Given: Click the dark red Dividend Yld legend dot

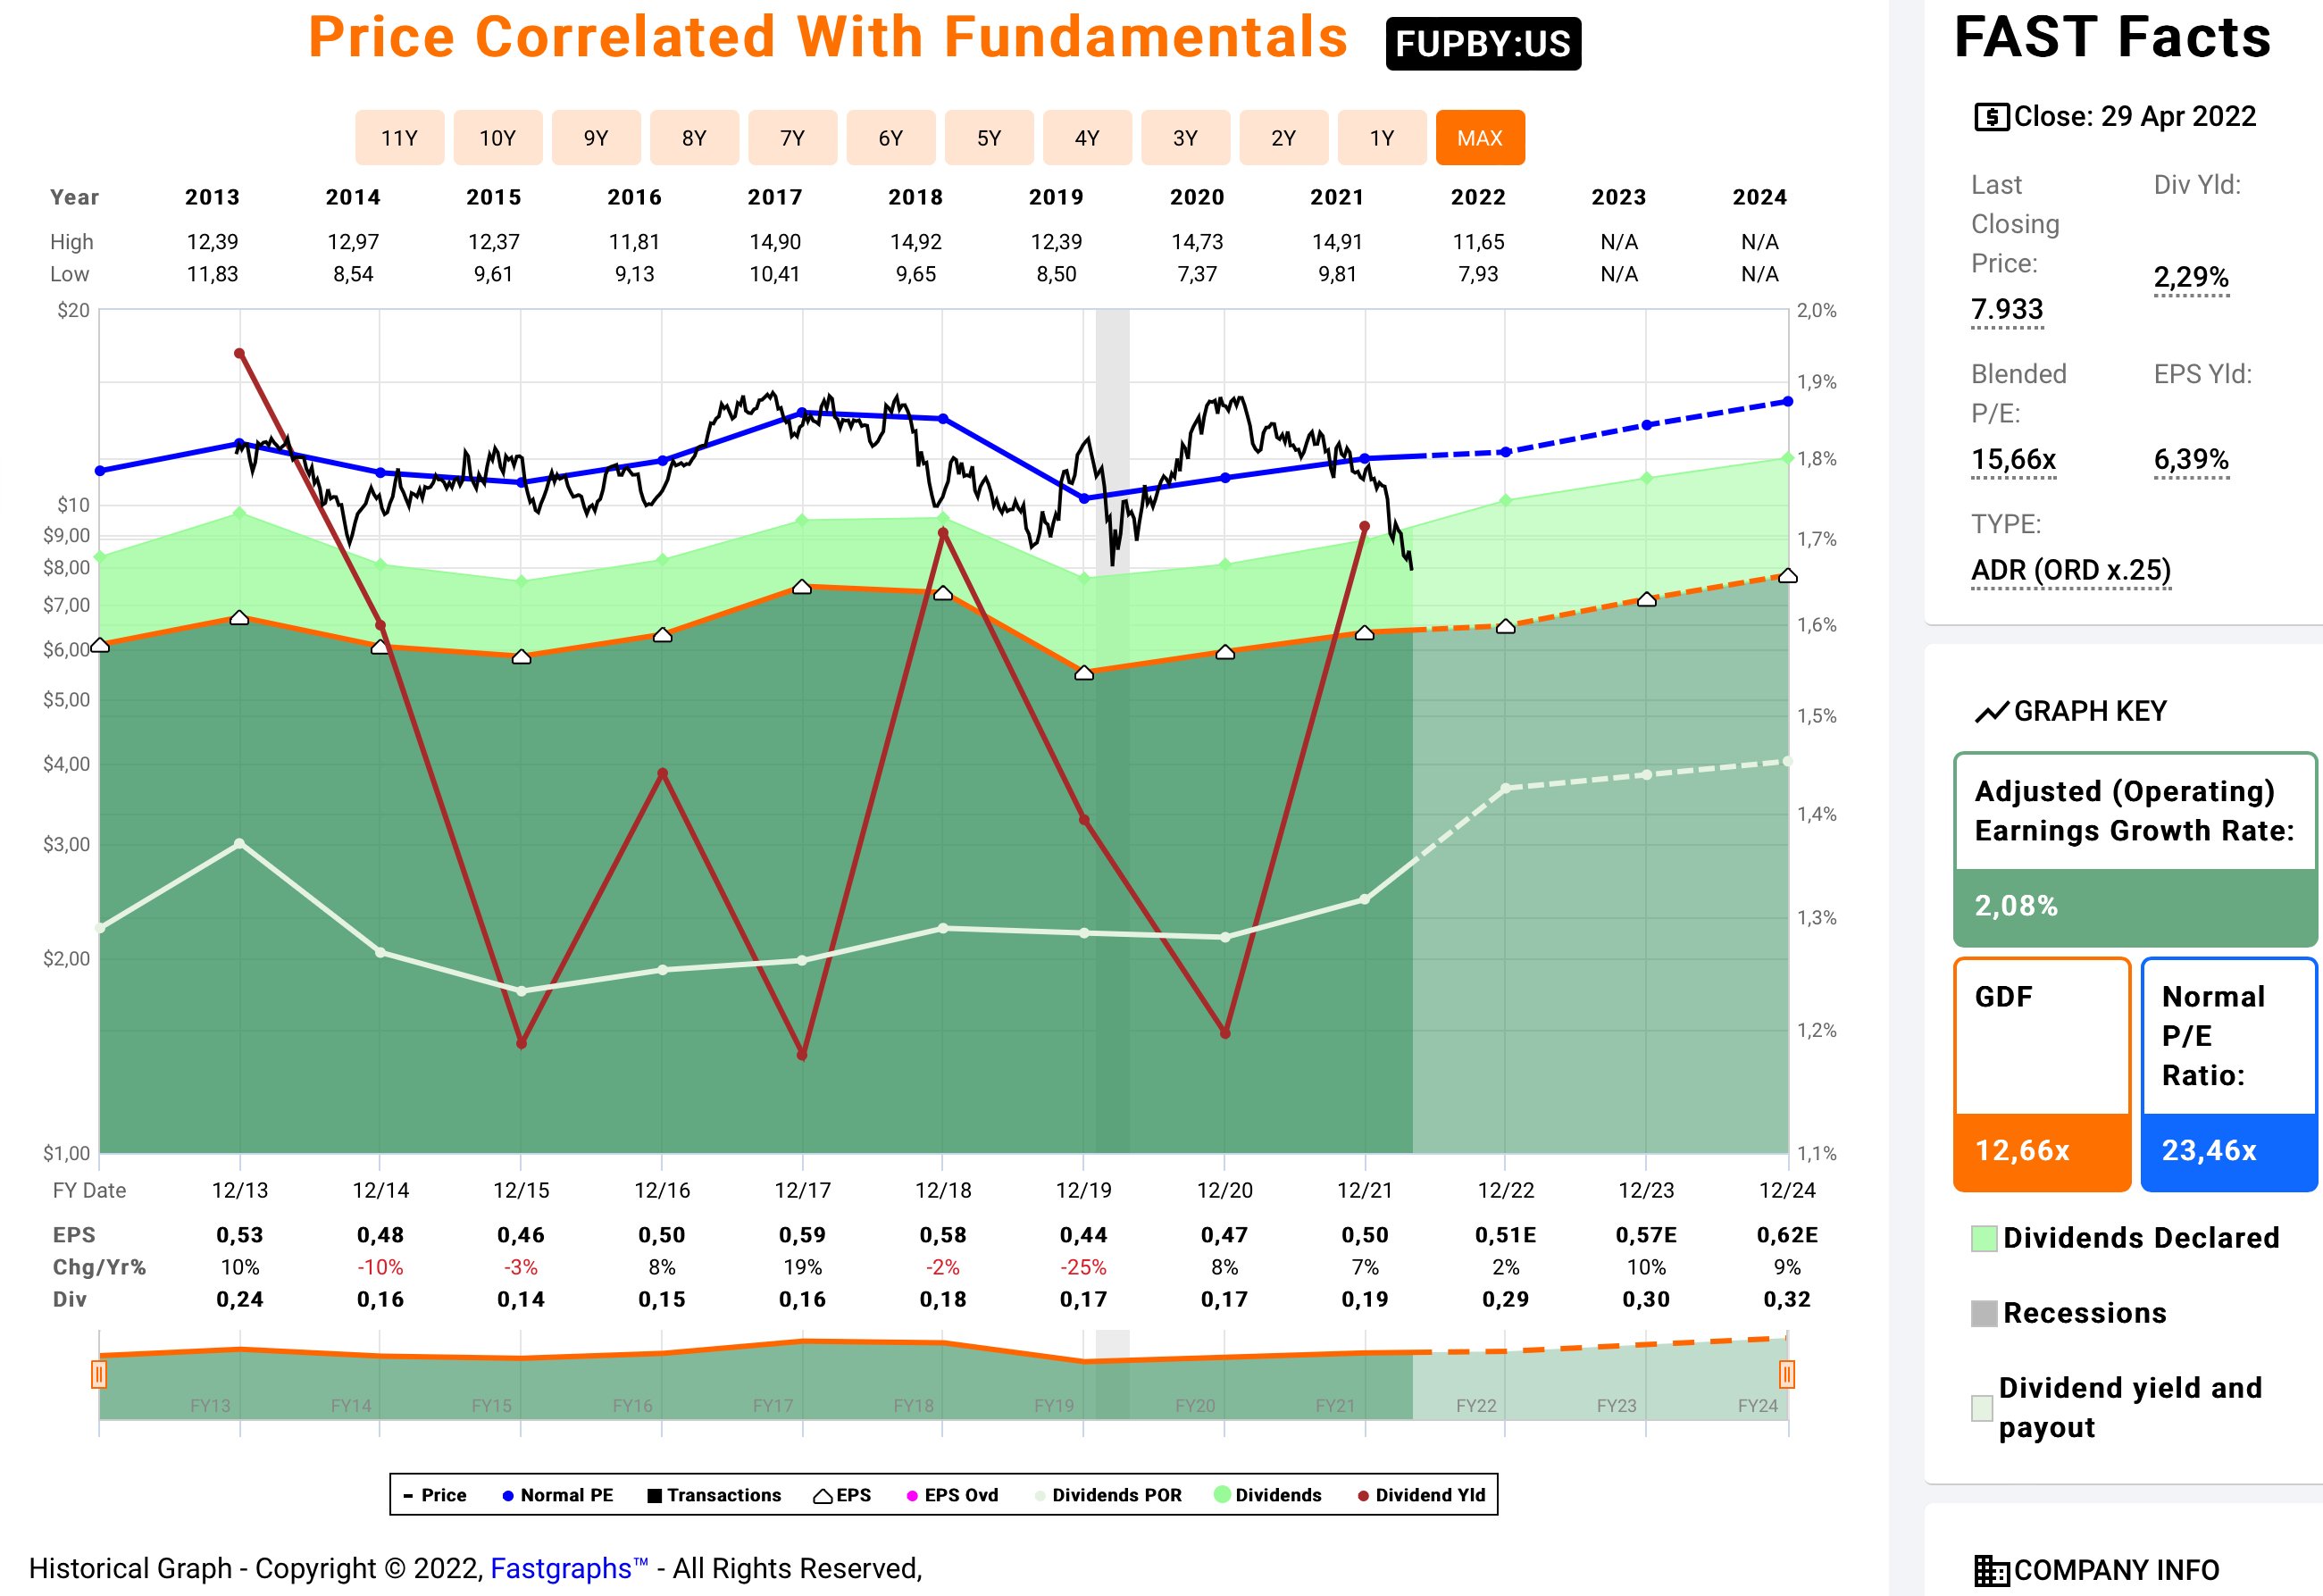Looking at the screenshot, I should point(1363,1496).
